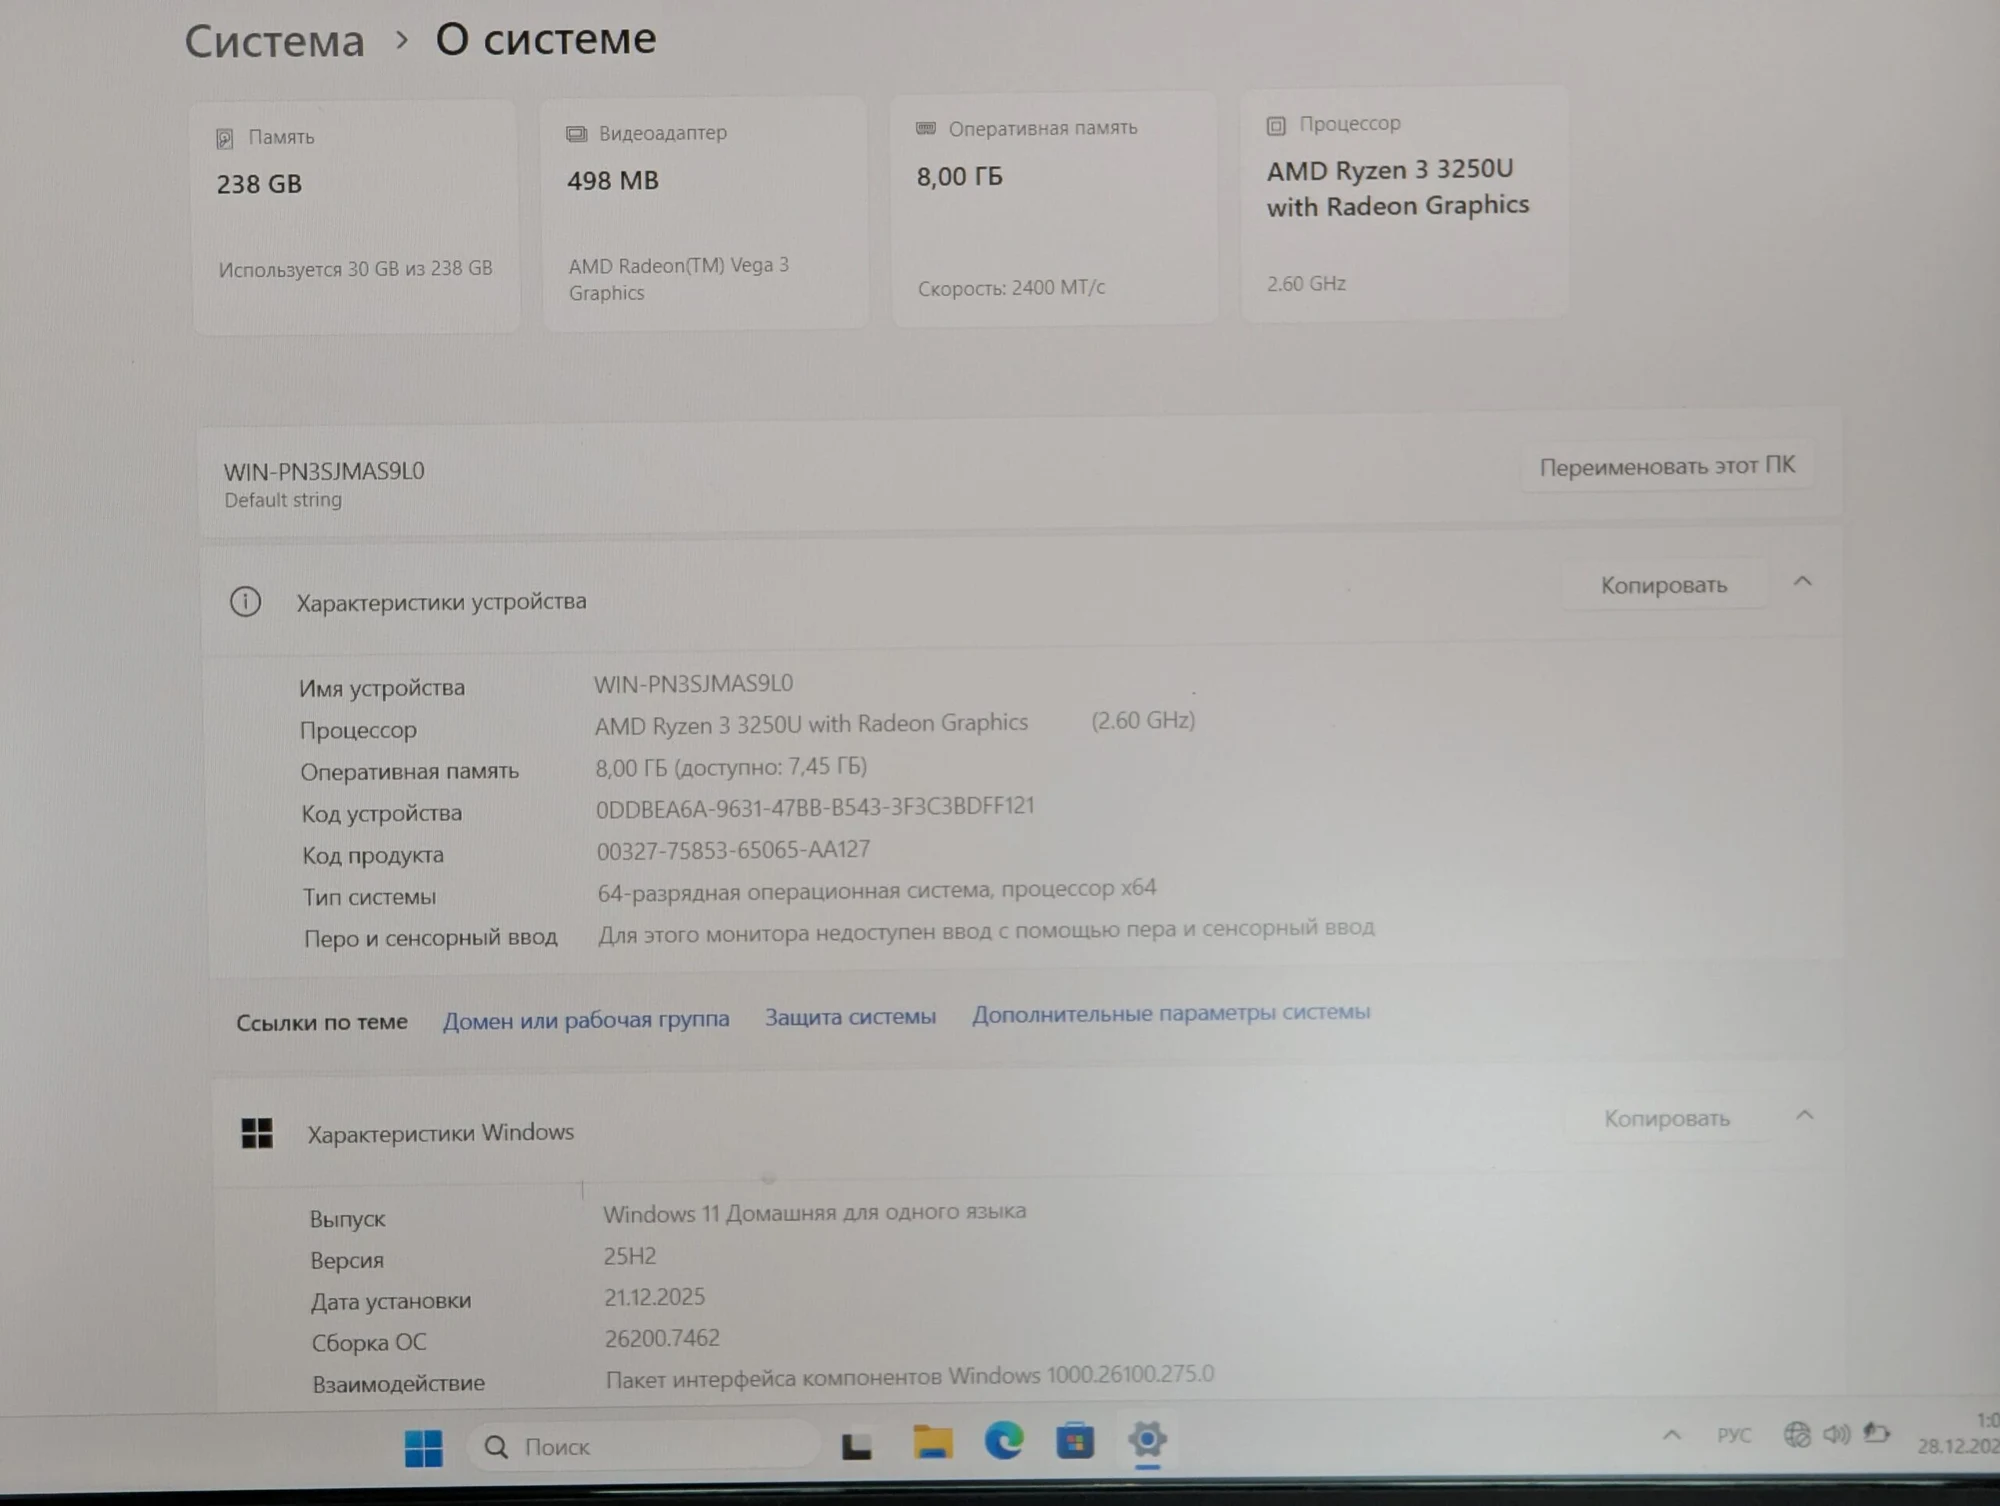2000x1506 pixels.
Task: Open the Task View taskbar icon
Action: tap(857, 1446)
